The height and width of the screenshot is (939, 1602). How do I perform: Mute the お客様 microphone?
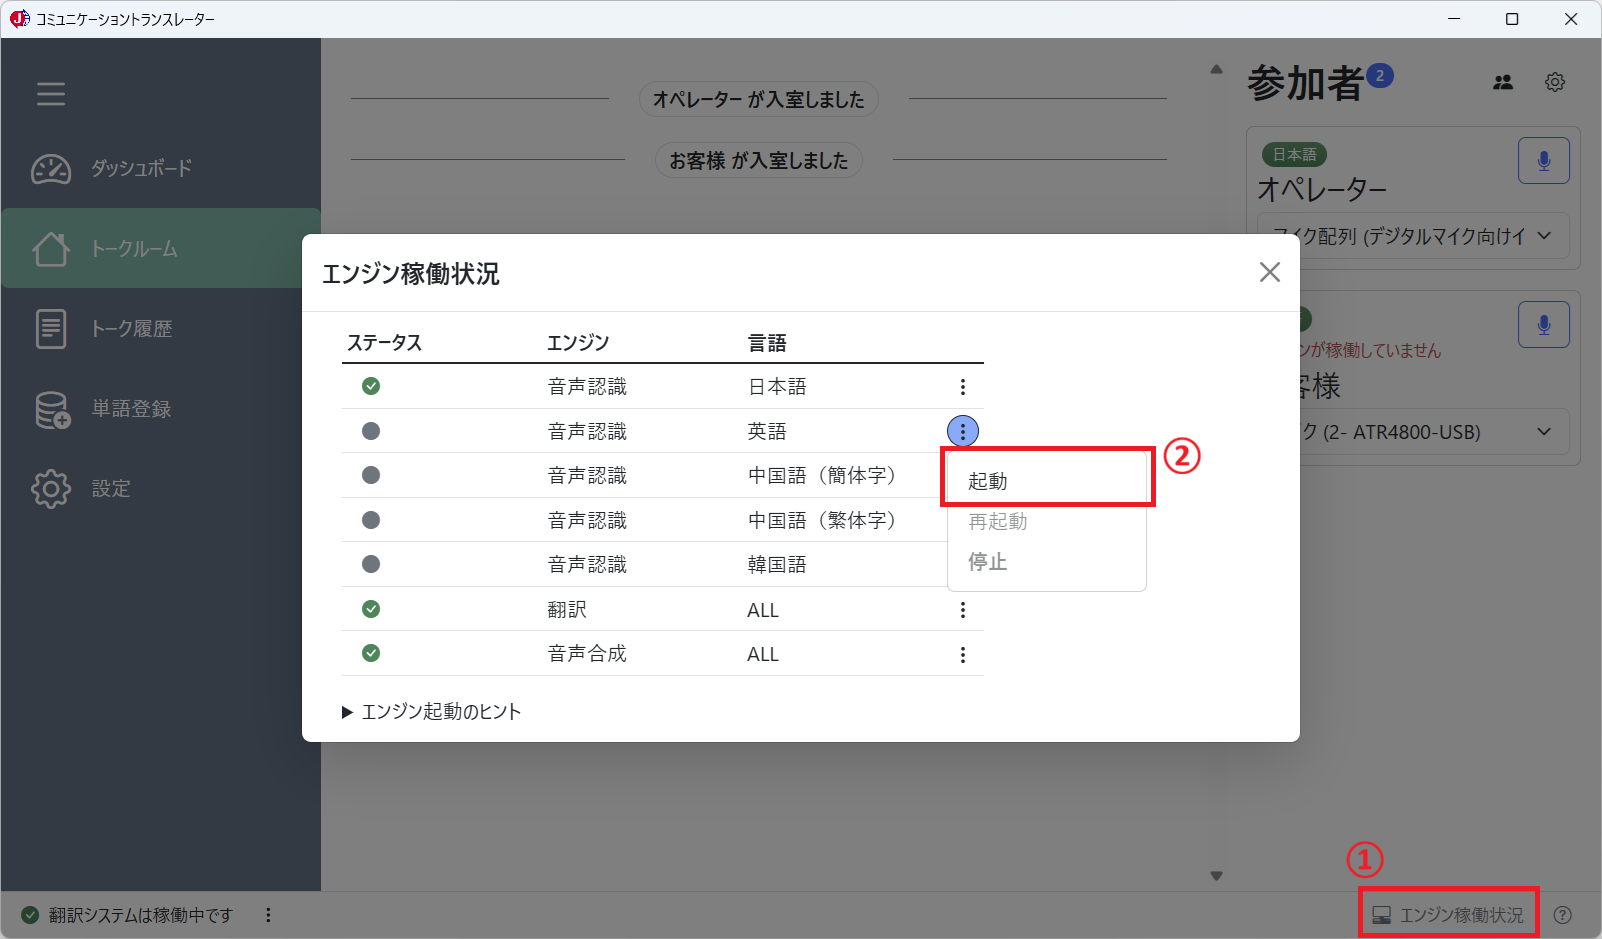tap(1543, 323)
